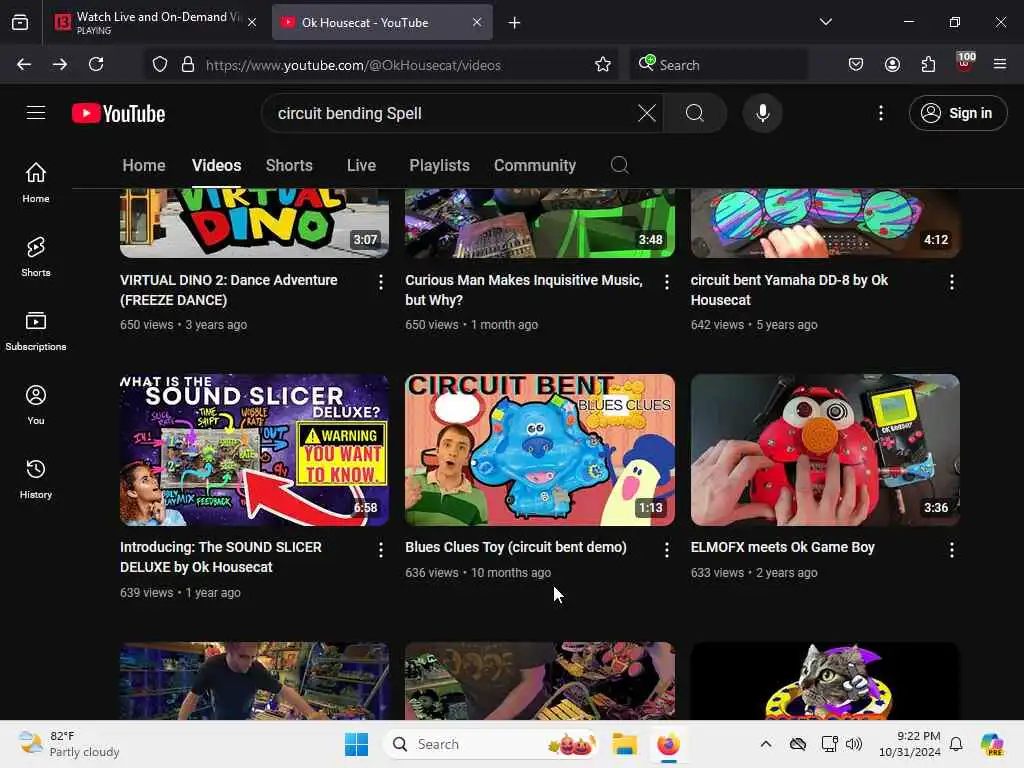
Task: Go back to the previous page
Action: 24,64
